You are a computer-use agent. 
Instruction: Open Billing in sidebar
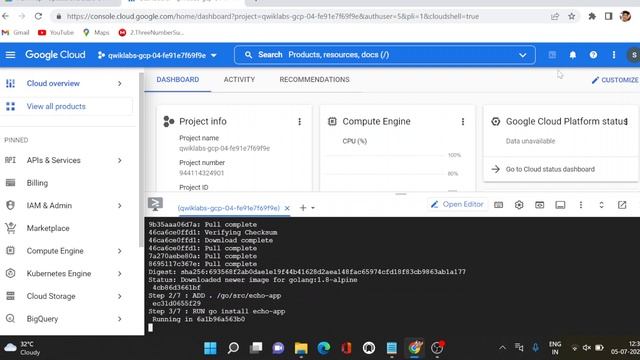click(x=37, y=183)
